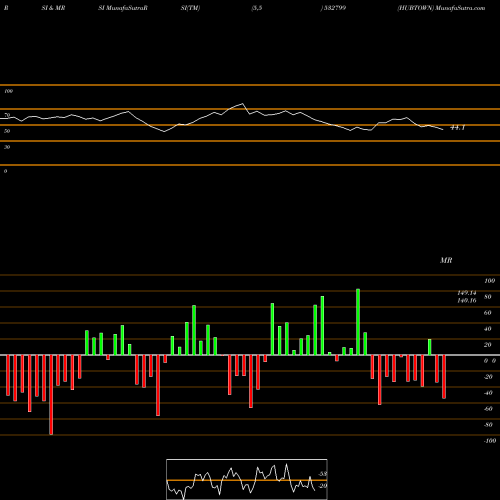Screen dimensions: 500x500
Task: Click the MR axis -20 label
Action: click(488, 377)
